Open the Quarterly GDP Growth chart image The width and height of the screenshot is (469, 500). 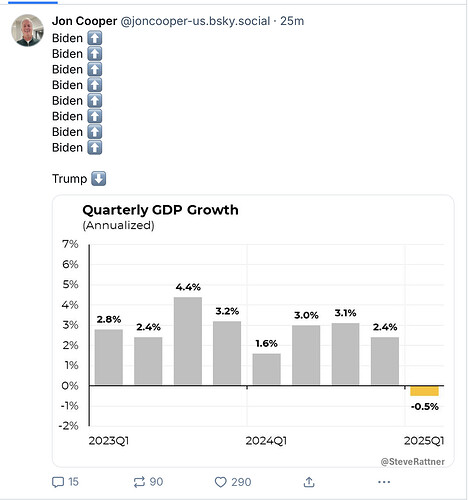(x=253, y=331)
